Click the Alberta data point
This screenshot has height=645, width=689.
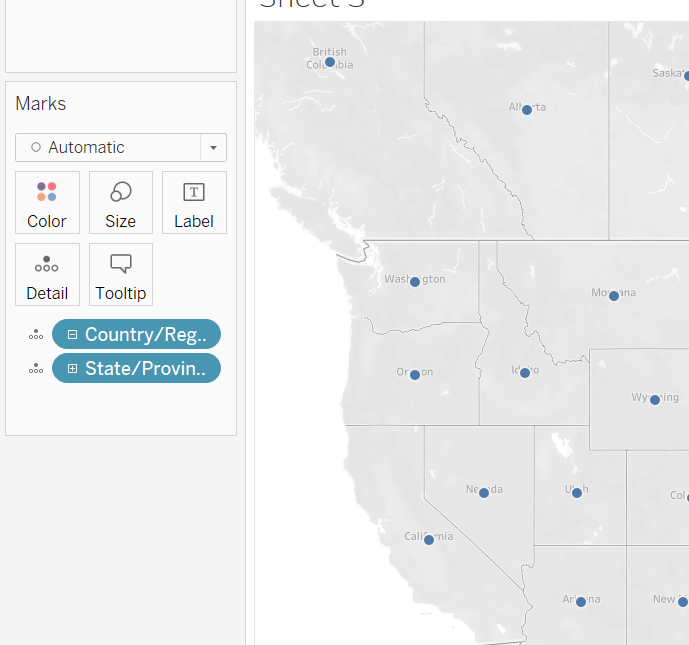tap(527, 110)
